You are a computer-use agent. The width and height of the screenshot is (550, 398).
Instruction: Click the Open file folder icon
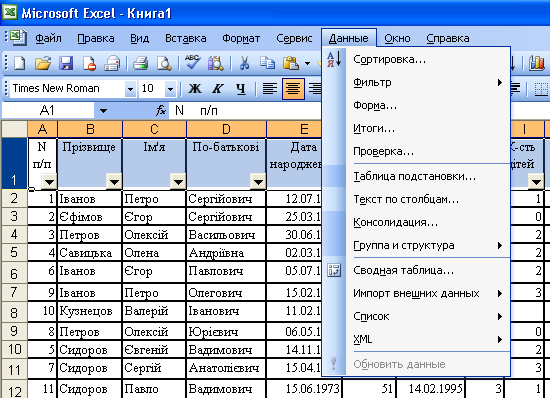click(x=43, y=63)
